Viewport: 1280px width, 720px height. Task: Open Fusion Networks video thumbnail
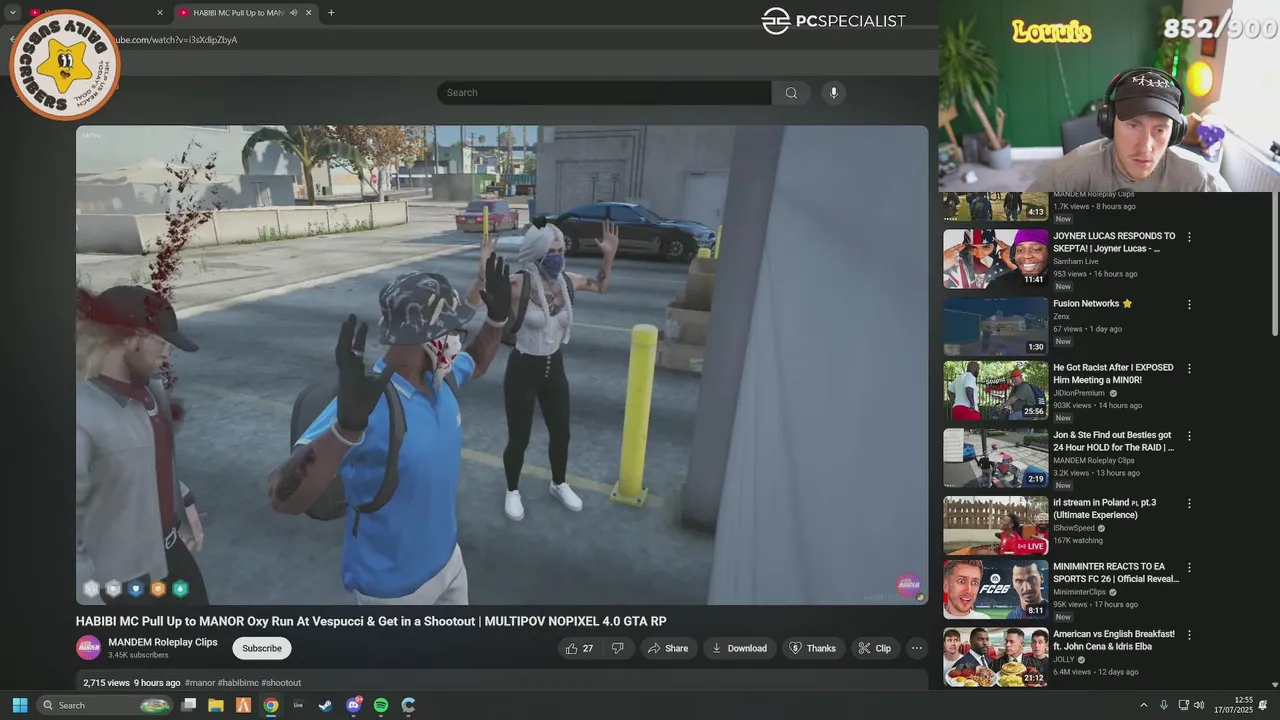(996, 325)
